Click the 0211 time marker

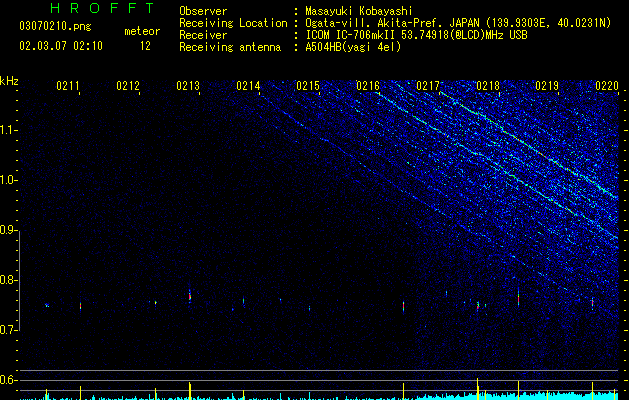68,86
